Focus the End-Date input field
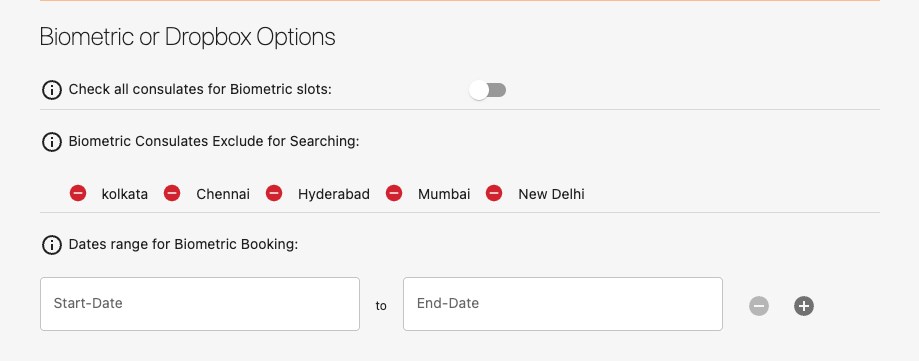Image resolution: width=919 pixels, height=361 pixels. coord(563,304)
